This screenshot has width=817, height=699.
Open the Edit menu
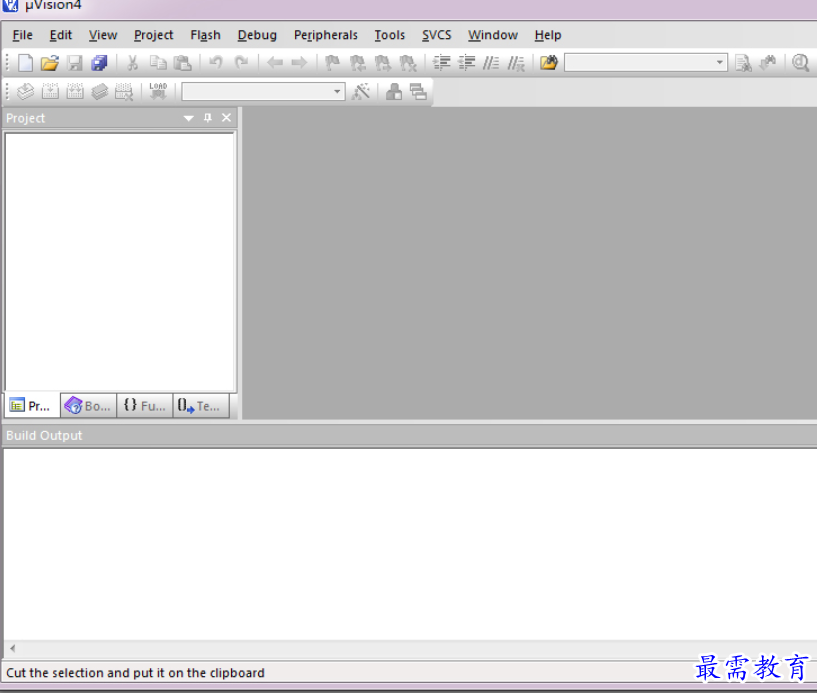coord(60,35)
